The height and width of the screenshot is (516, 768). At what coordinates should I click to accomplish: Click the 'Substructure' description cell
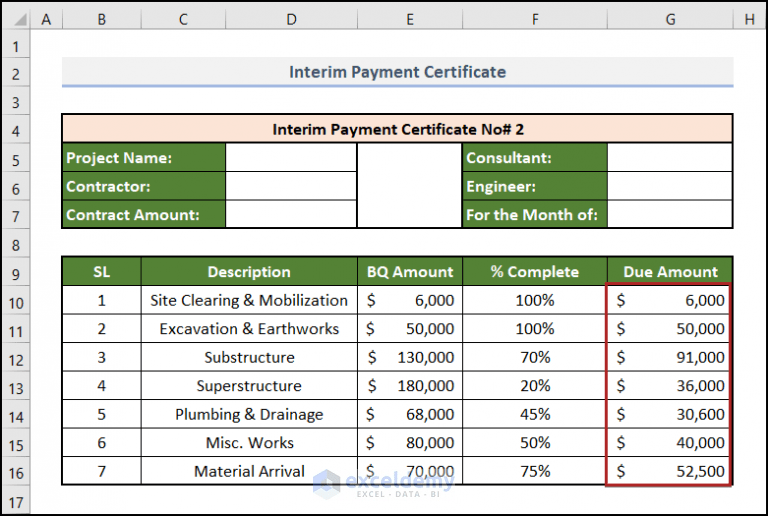249,357
